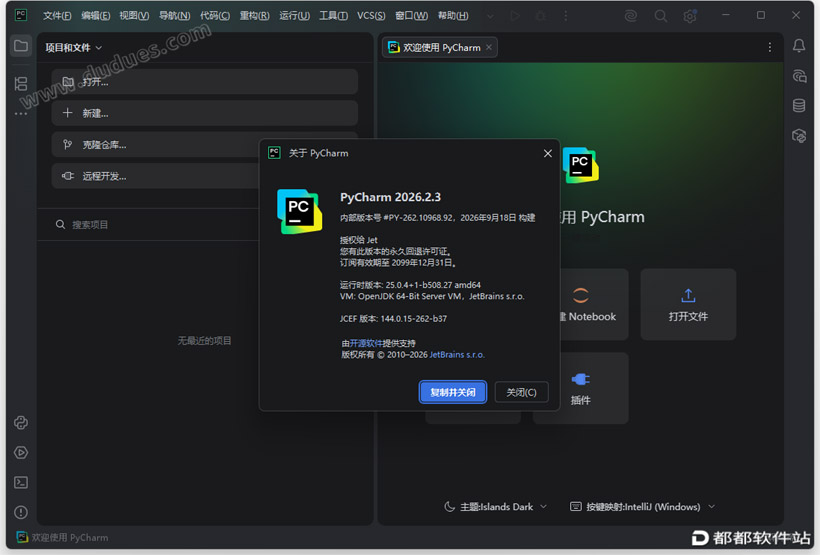Open the Terminal tool window icon
This screenshot has height=555, width=820.
tap(21, 482)
